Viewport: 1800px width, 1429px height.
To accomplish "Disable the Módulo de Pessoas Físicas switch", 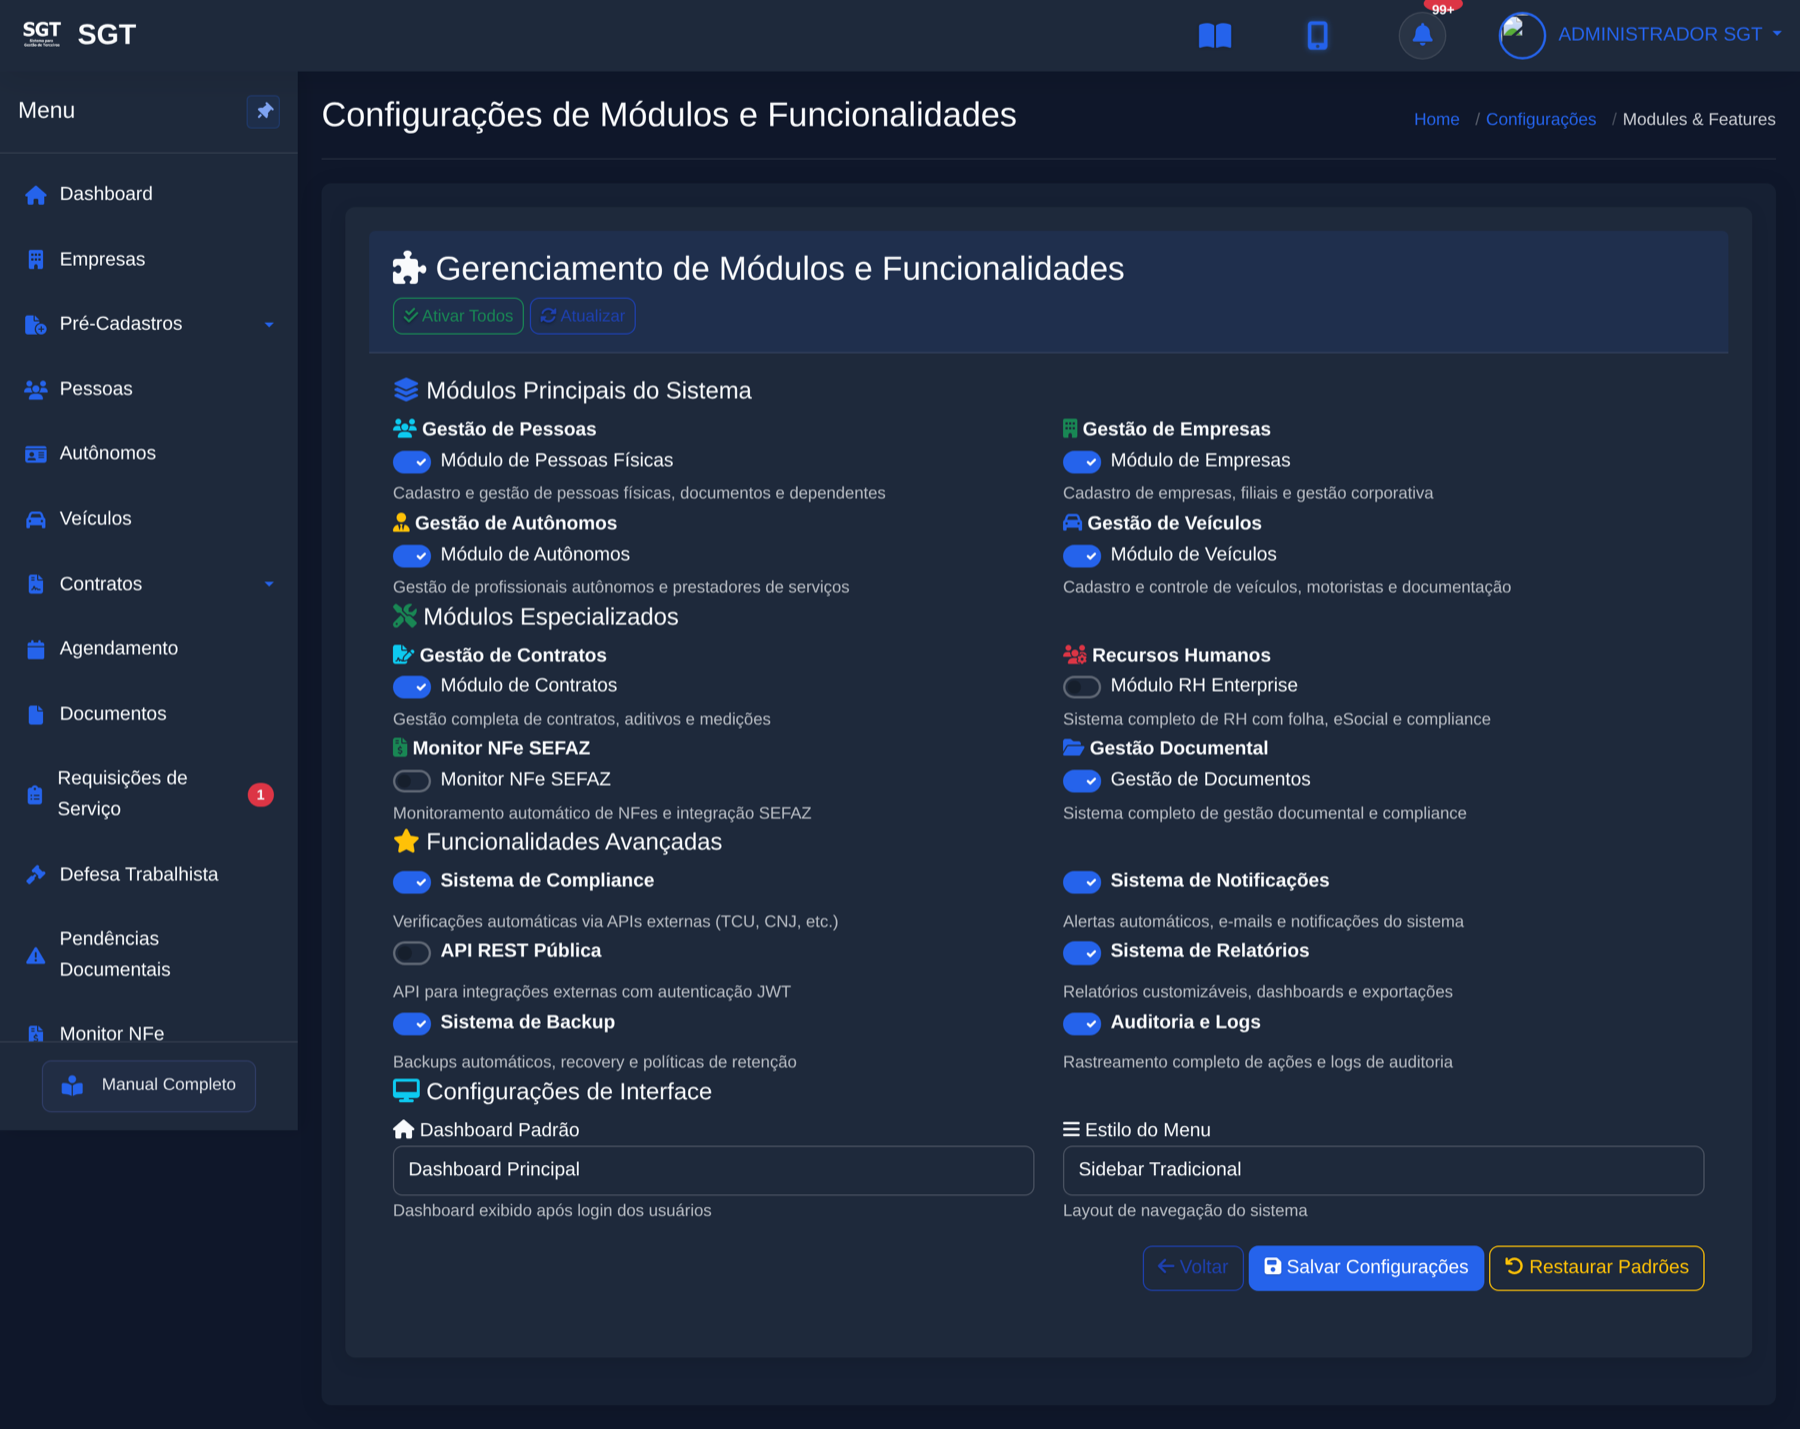I will pyautogui.click(x=412, y=461).
